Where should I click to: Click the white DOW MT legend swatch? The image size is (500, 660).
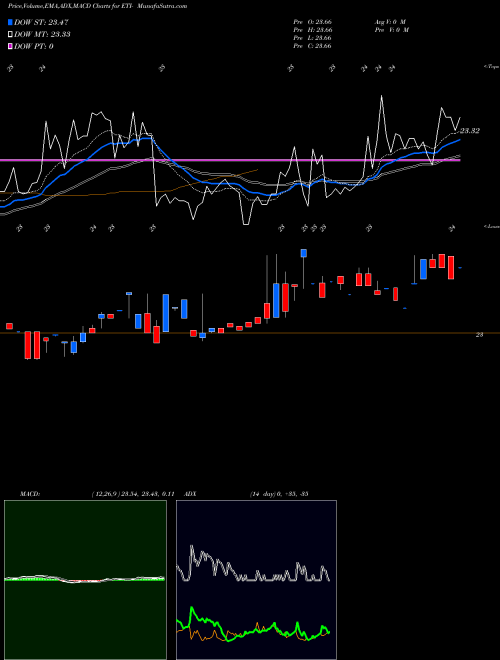[x=10, y=35]
